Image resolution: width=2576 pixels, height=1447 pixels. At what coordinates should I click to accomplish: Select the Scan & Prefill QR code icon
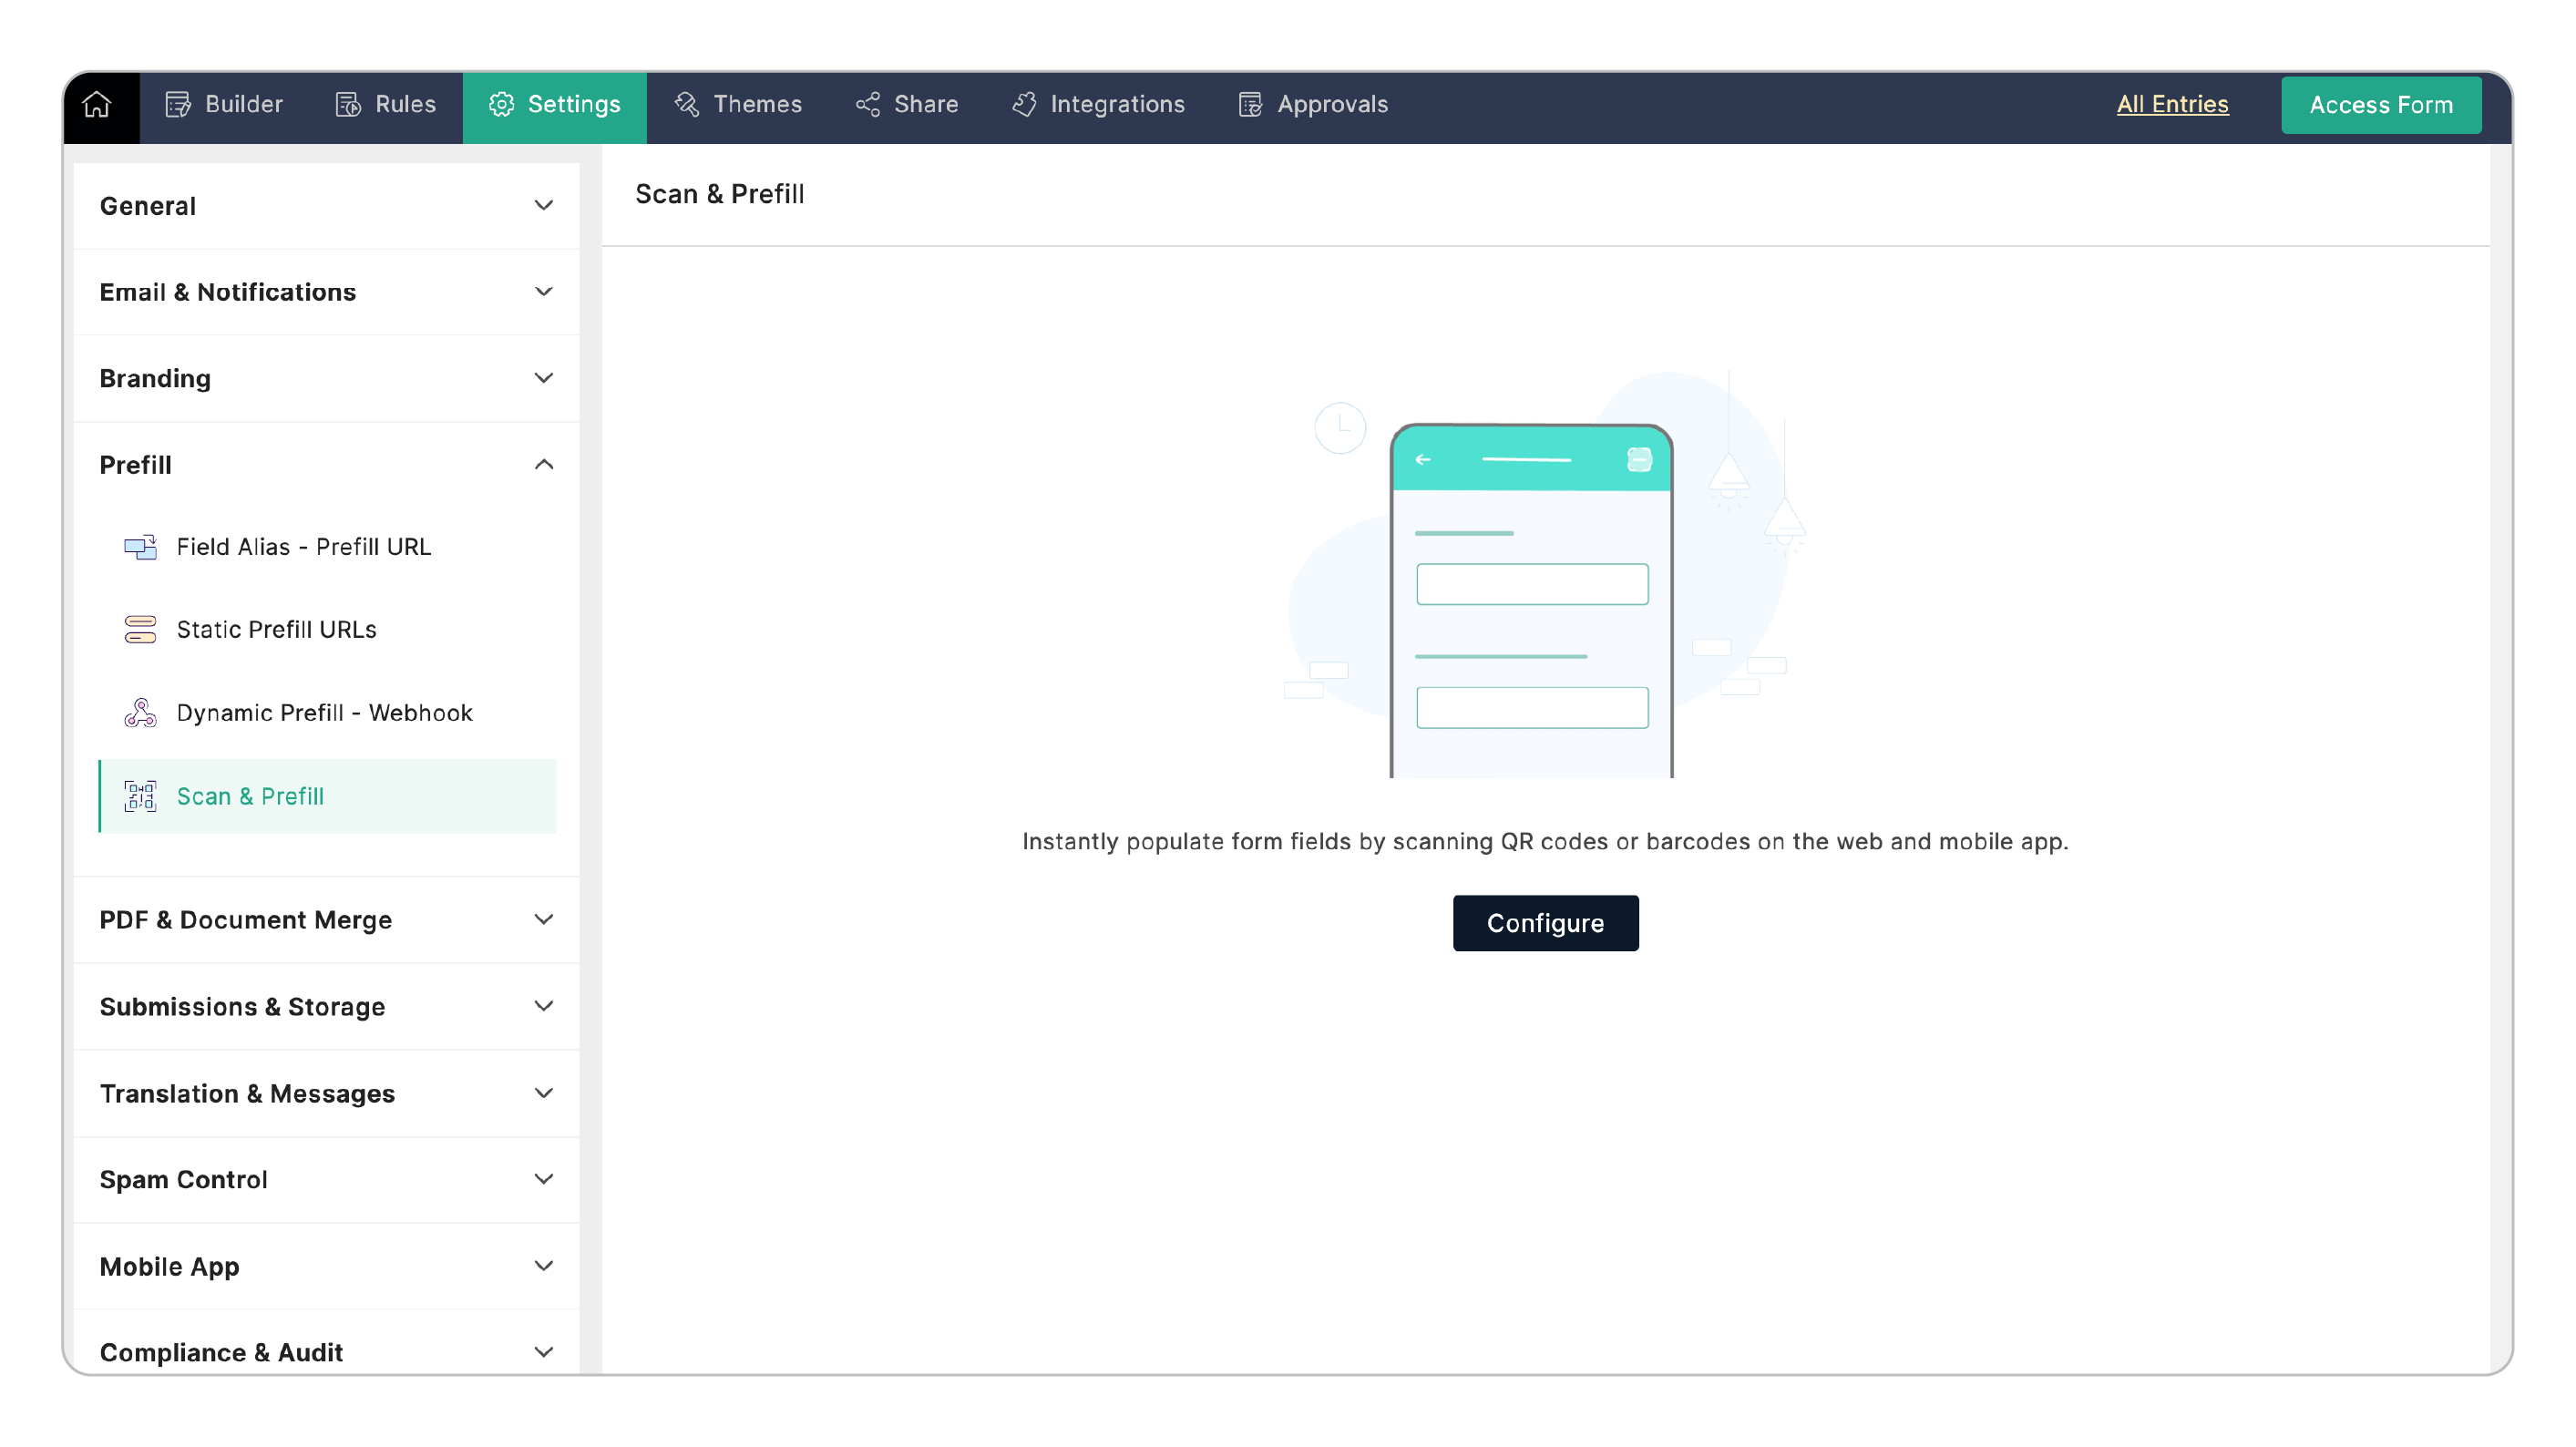pos(140,796)
